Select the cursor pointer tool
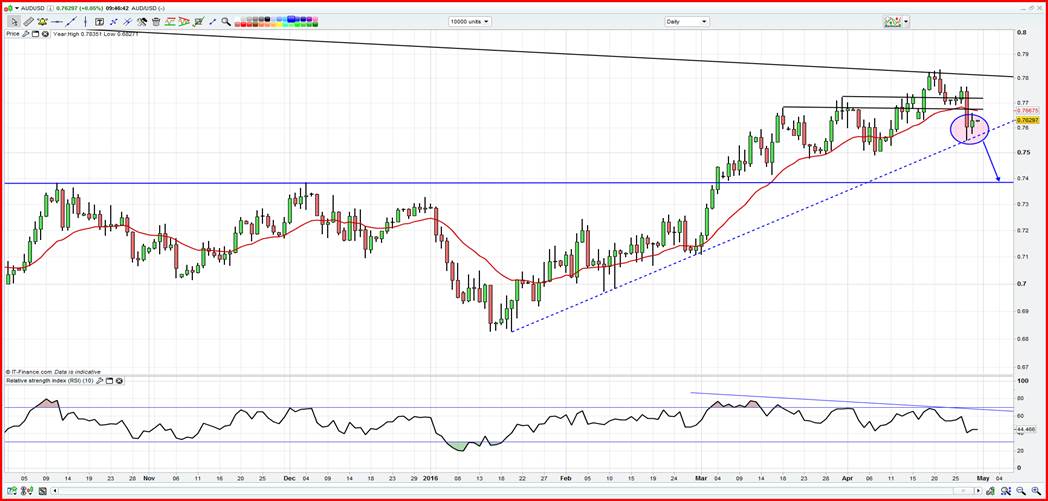Image resolution: width=1048 pixels, height=501 pixels. pyautogui.click(x=14, y=21)
